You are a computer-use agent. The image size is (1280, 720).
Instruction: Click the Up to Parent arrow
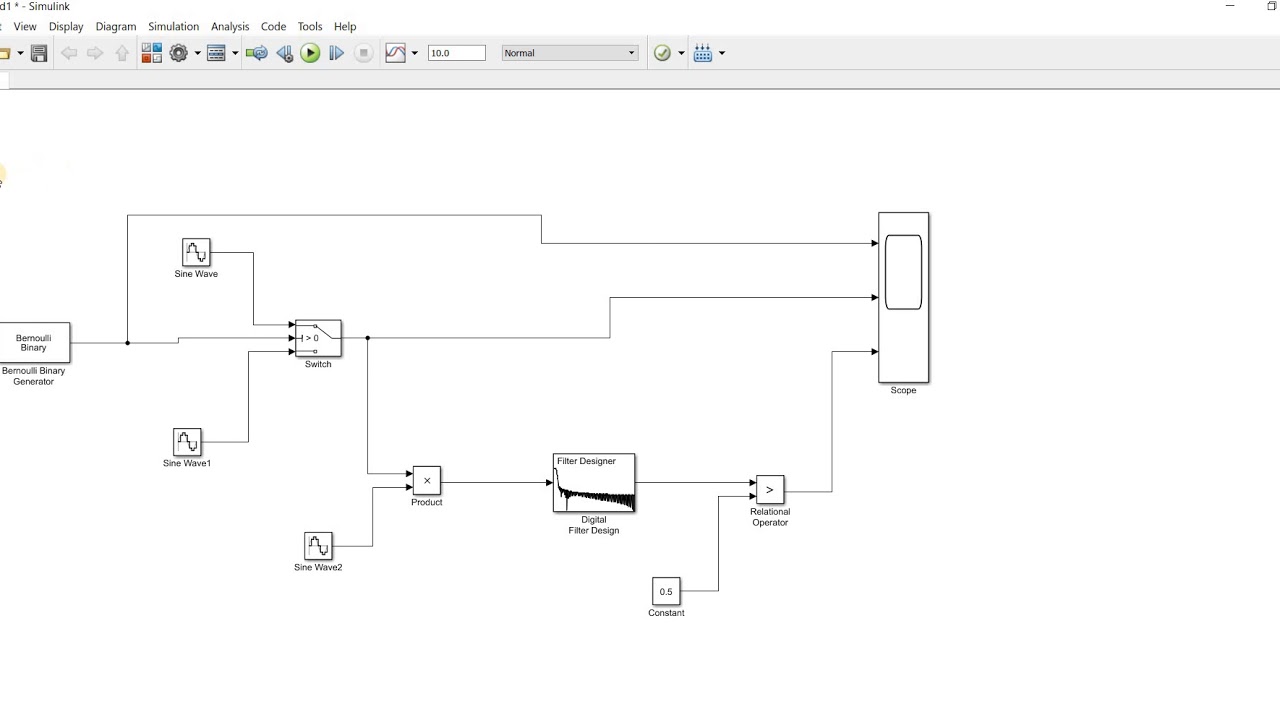point(122,53)
